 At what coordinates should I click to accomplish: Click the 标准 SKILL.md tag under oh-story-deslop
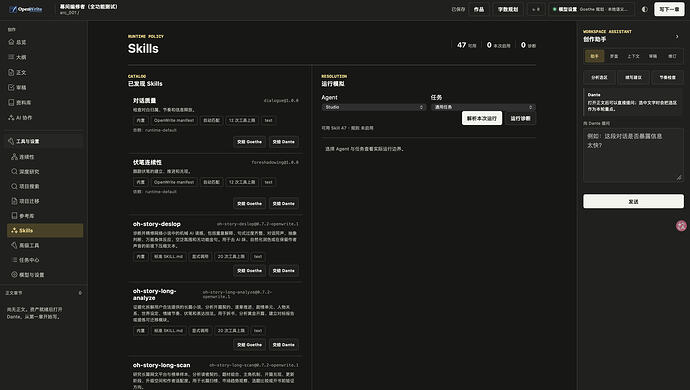pos(168,256)
